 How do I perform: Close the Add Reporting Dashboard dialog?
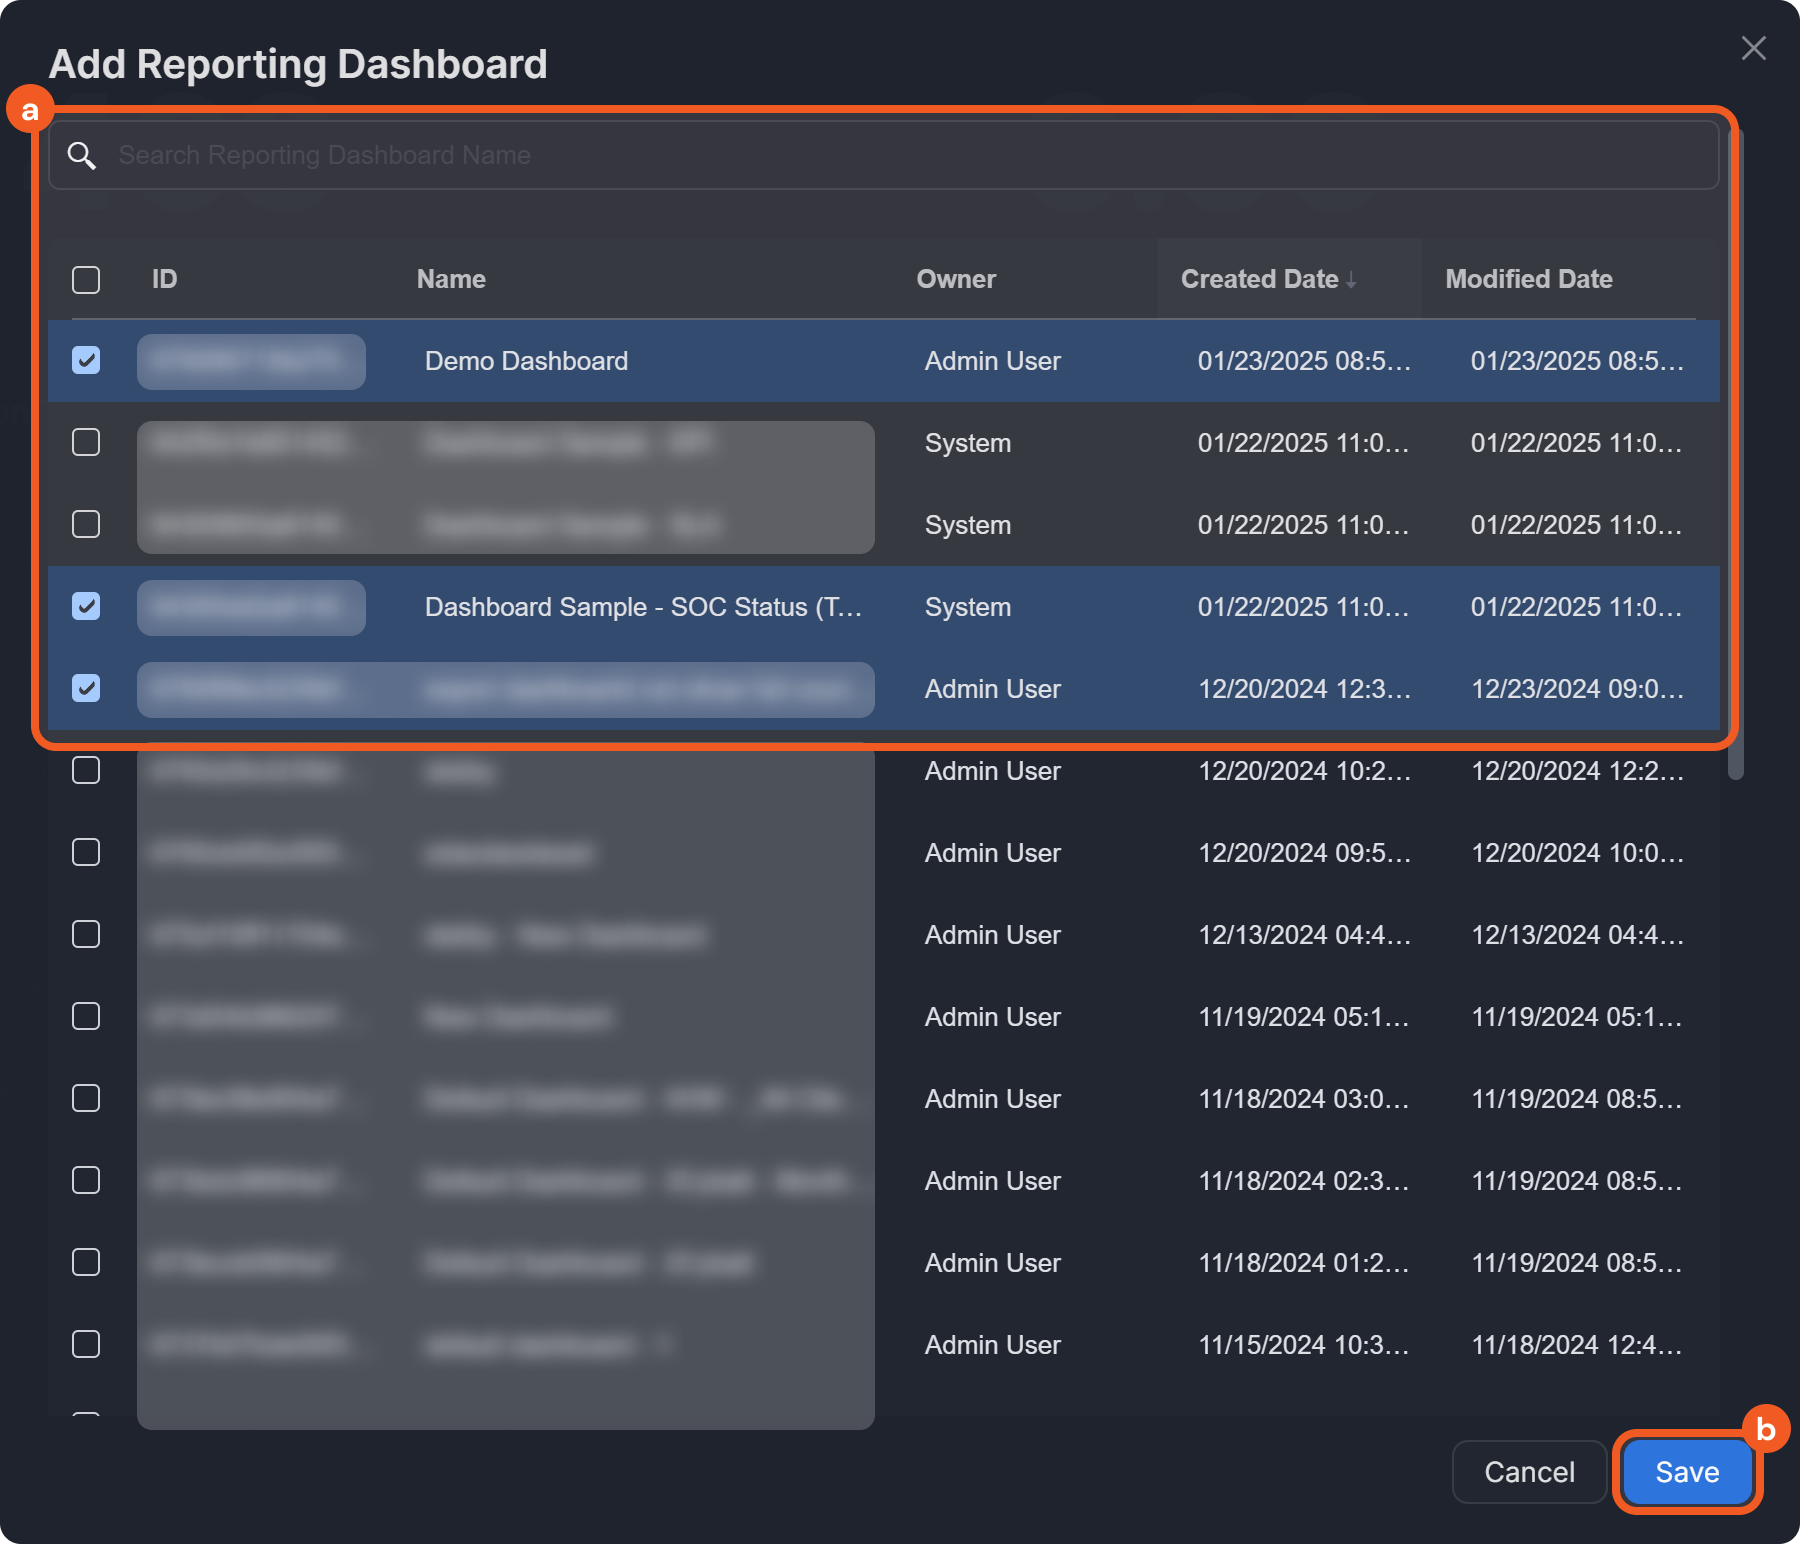point(1753,48)
